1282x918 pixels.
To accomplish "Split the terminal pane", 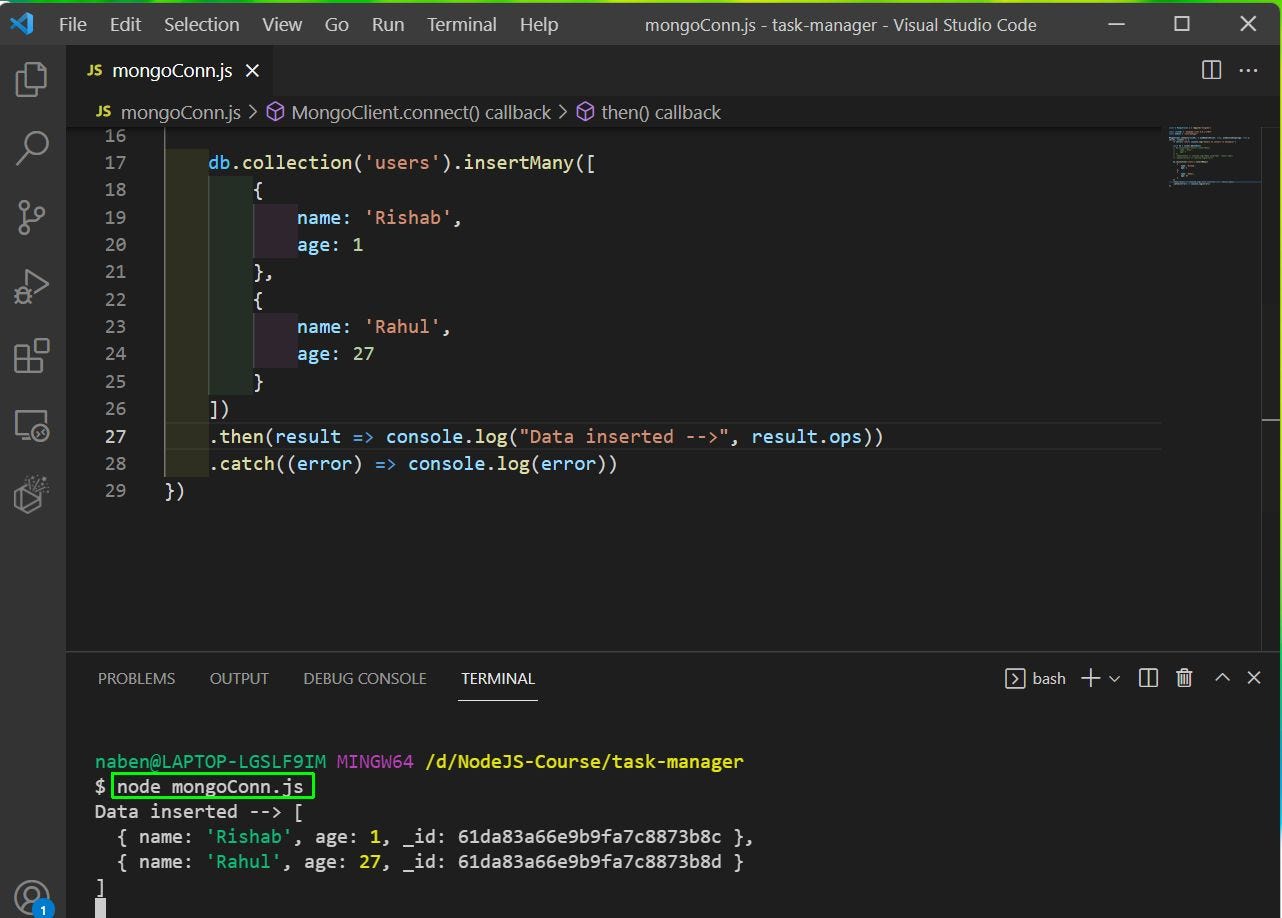I will (1148, 678).
